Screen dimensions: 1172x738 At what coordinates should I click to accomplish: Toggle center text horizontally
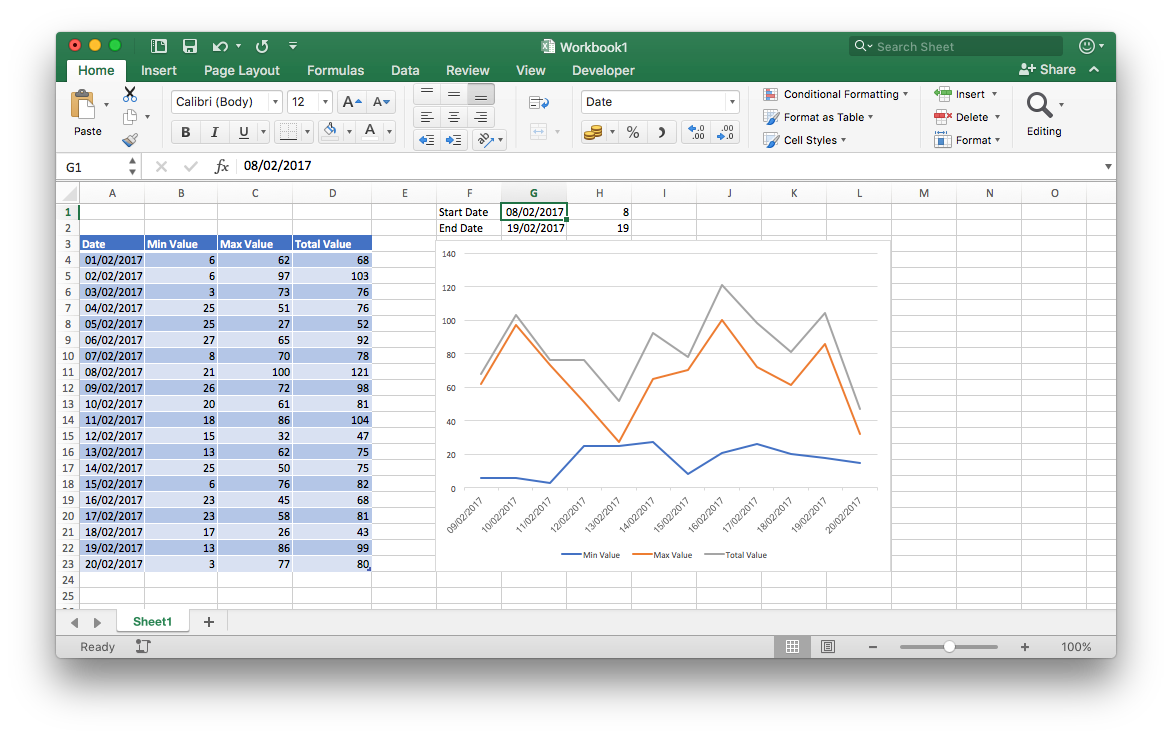click(x=454, y=117)
